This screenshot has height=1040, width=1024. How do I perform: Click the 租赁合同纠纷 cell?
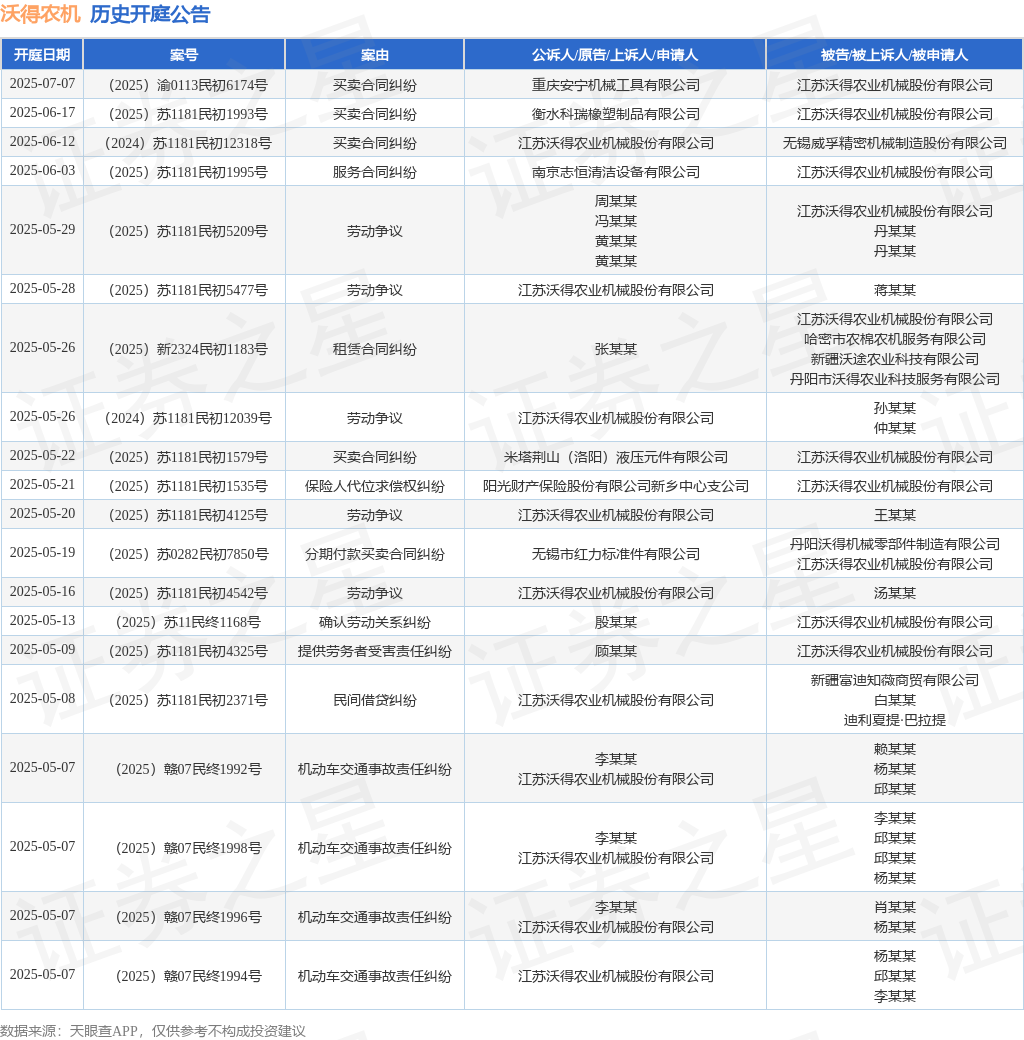click(375, 349)
